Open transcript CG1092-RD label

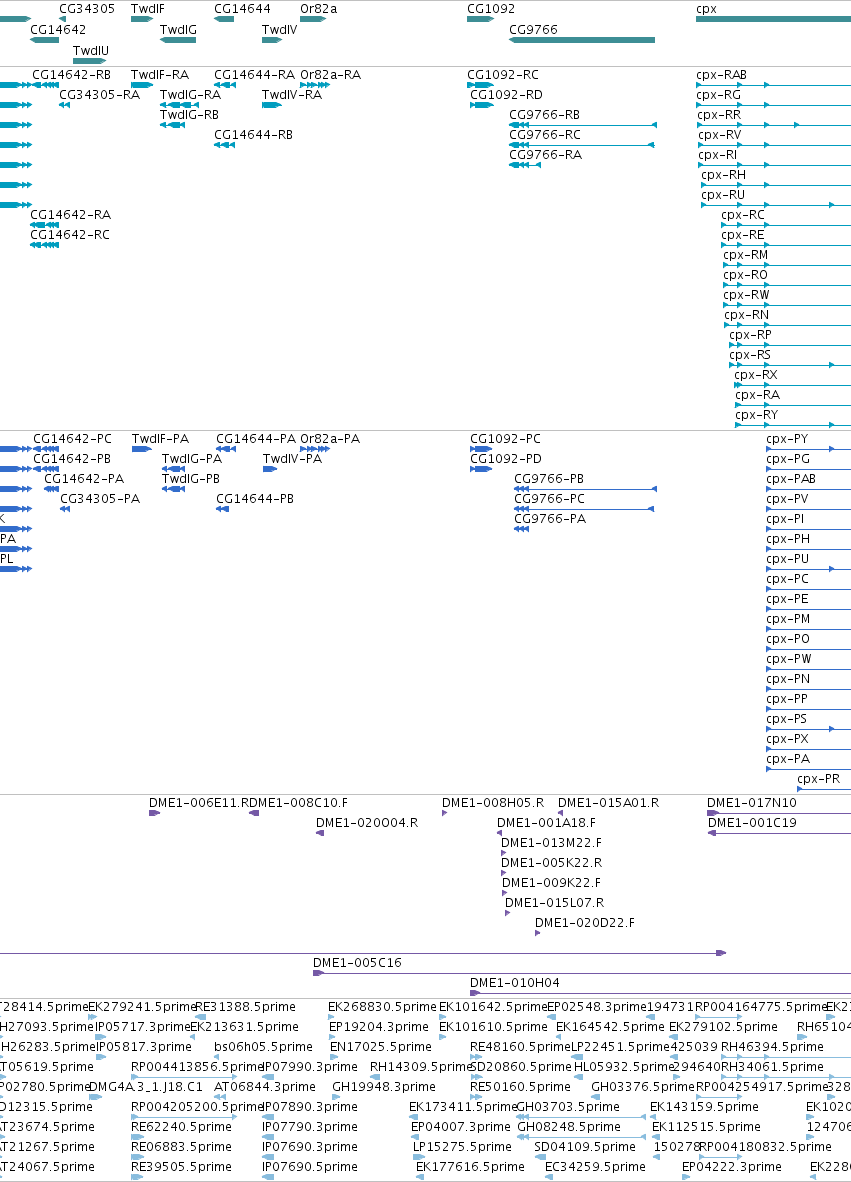(506, 95)
